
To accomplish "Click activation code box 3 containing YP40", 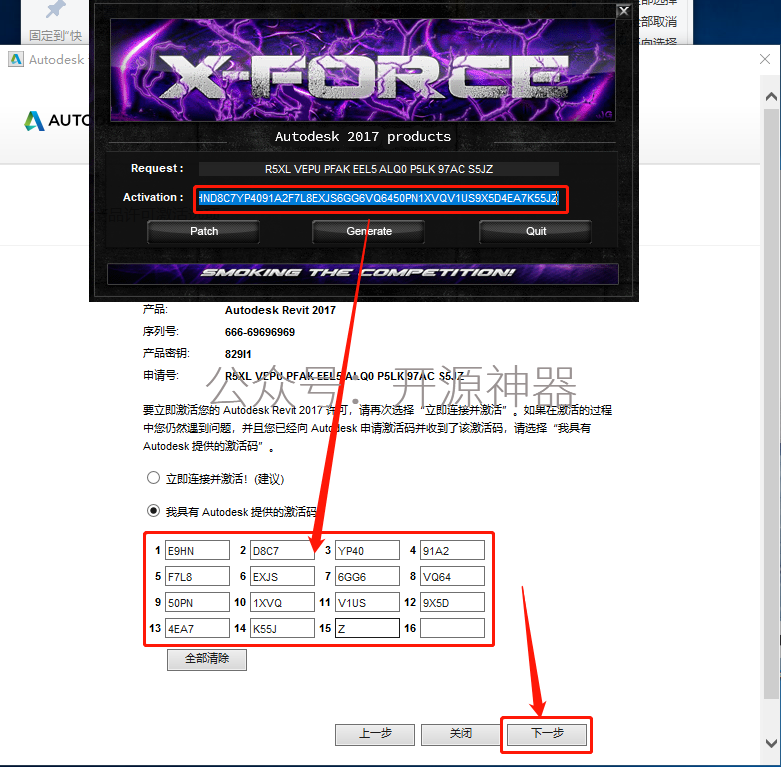I will click(x=367, y=550).
